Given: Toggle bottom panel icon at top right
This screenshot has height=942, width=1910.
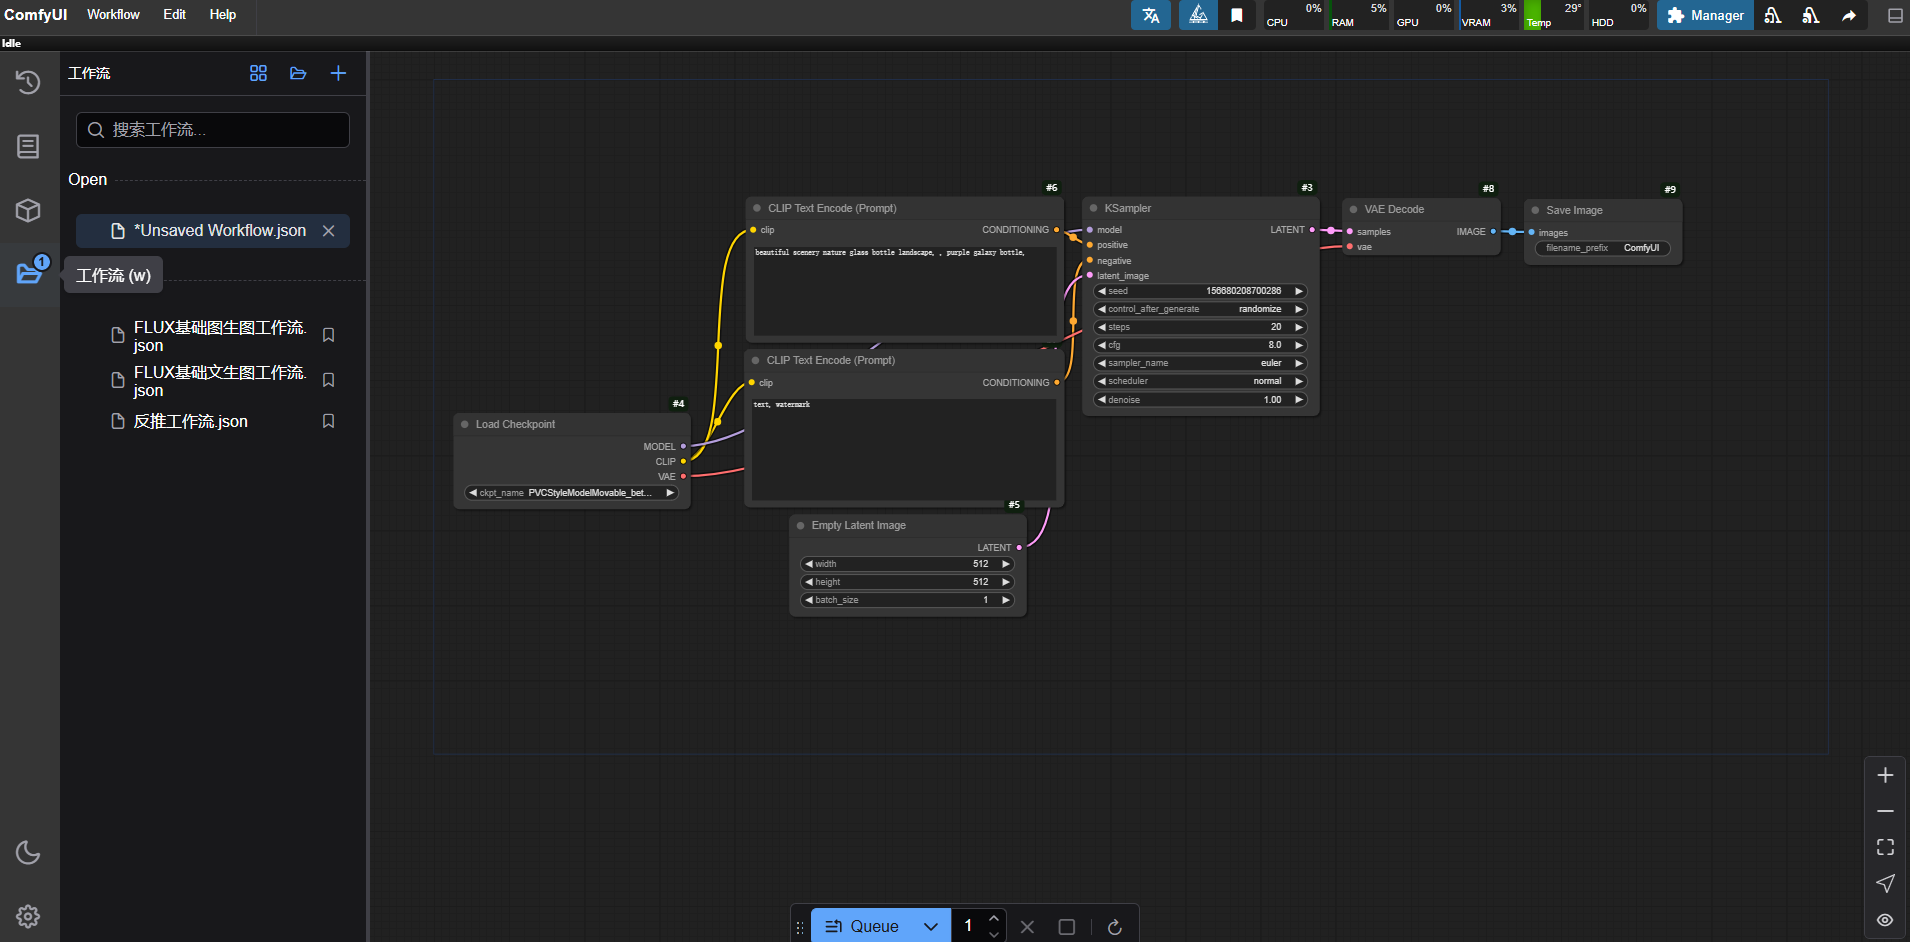Looking at the screenshot, I should tap(1895, 15).
